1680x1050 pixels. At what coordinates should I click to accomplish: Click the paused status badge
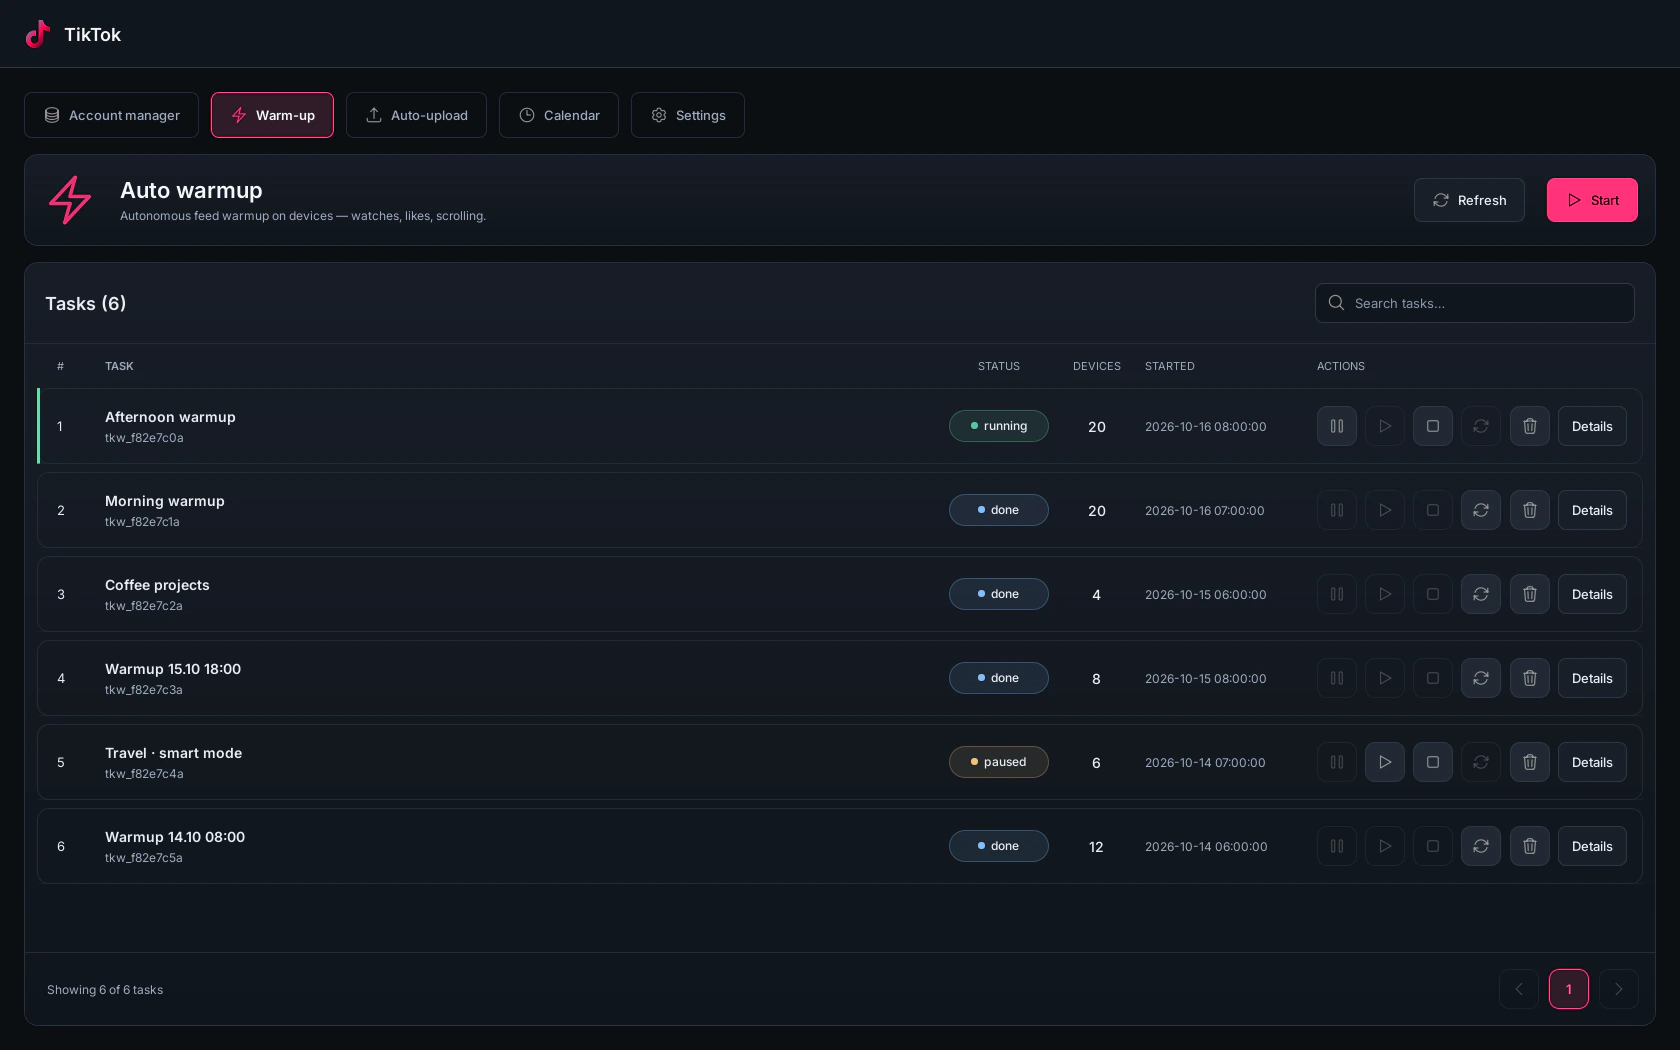pyautogui.click(x=999, y=762)
